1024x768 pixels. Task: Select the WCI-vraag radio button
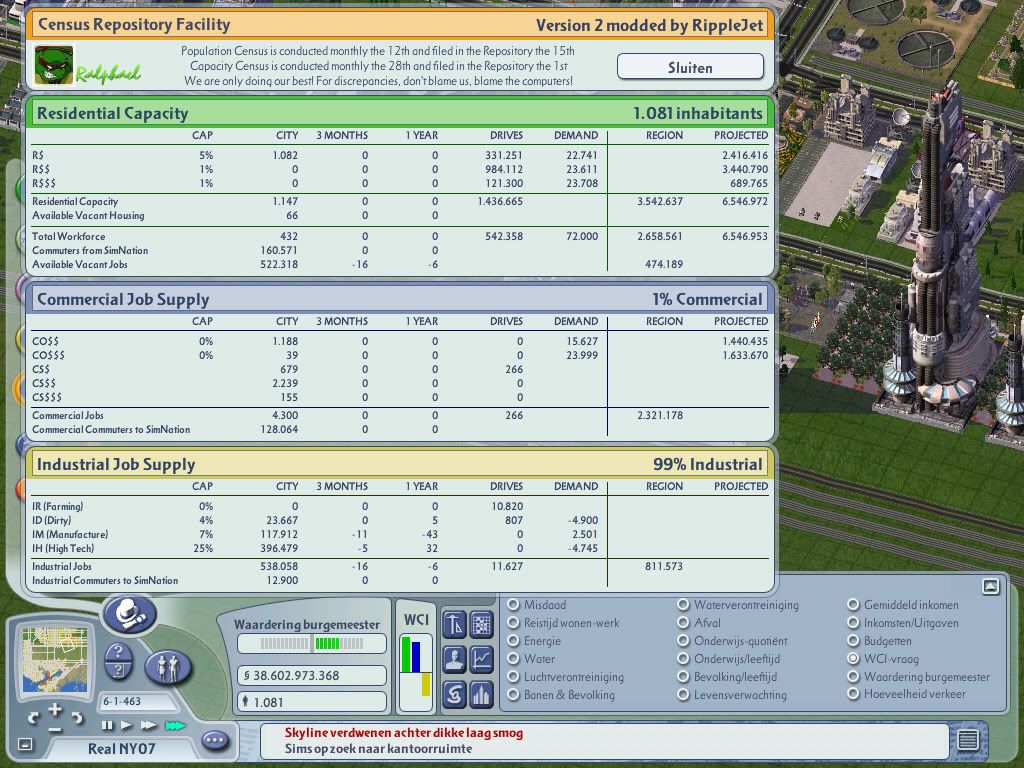(x=853, y=659)
